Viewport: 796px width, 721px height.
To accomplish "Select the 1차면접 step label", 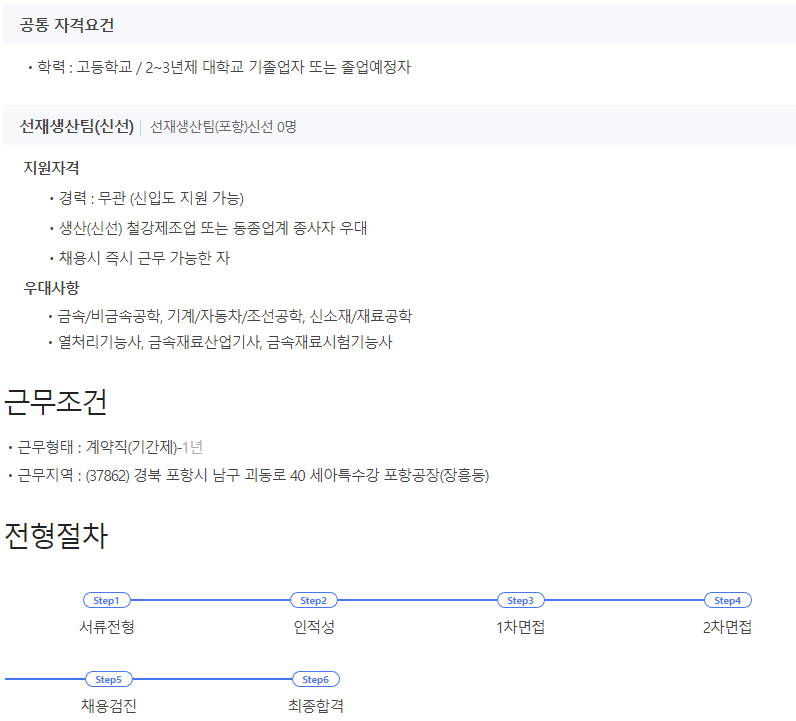I will 520,627.
